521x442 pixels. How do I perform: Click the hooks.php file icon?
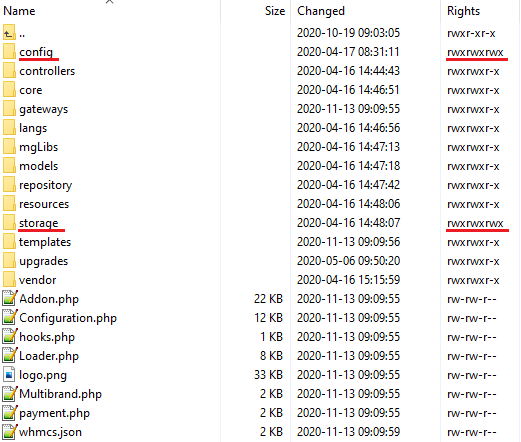[x=9, y=336]
